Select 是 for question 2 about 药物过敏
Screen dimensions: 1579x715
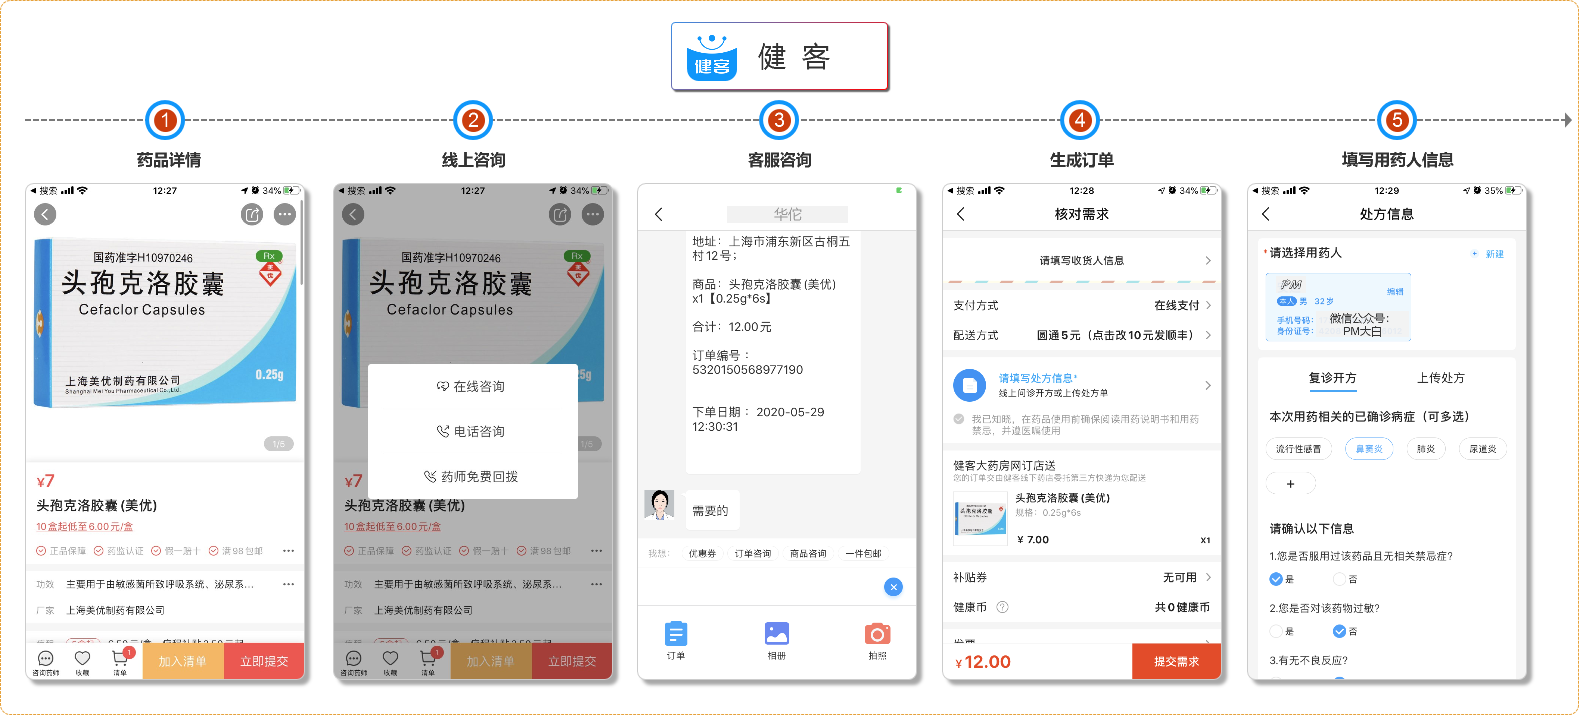[x=1276, y=631]
